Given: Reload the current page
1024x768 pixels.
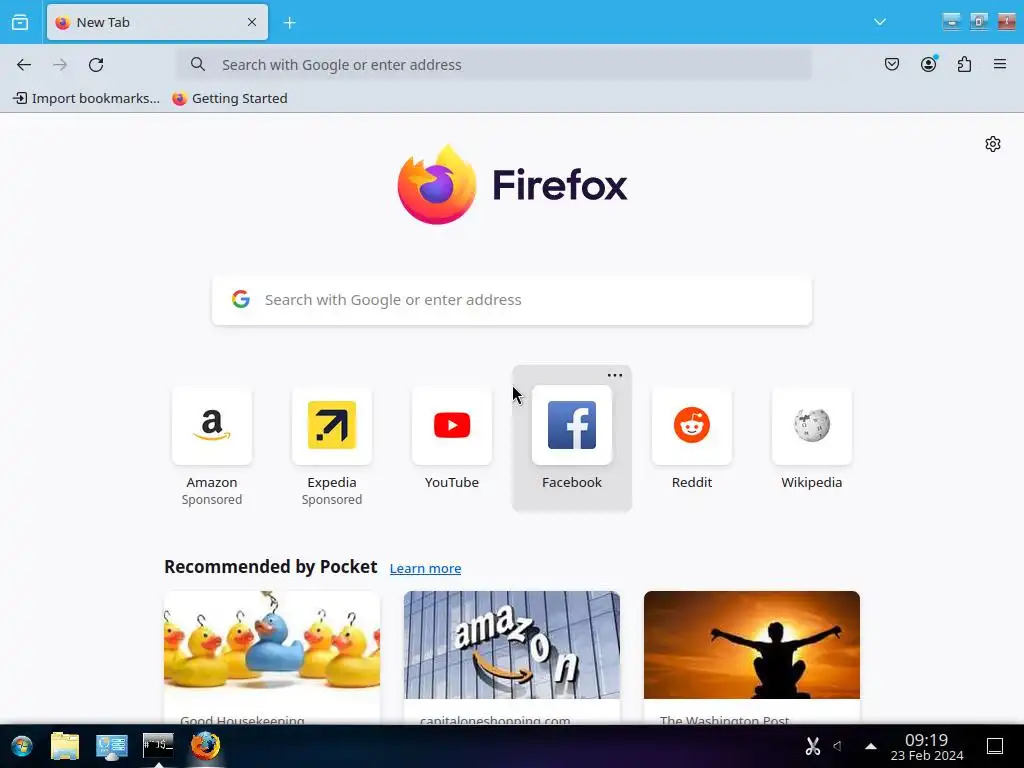Looking at the screenshot, I should (96, 65).
